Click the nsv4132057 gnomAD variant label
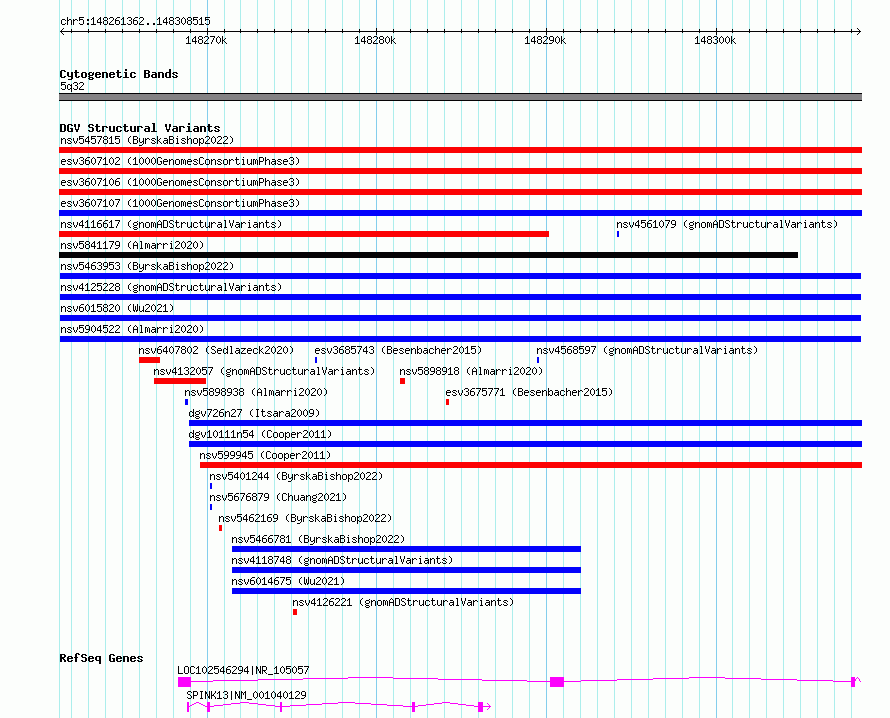 point(265,371)
